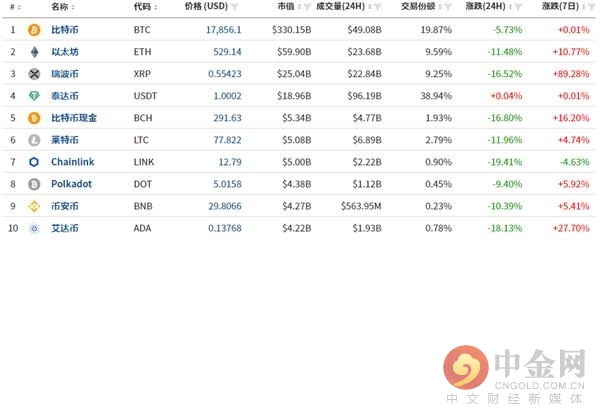600x417 pixels.
Task: Click the USDT ticker code
Action: pos(145,96)
